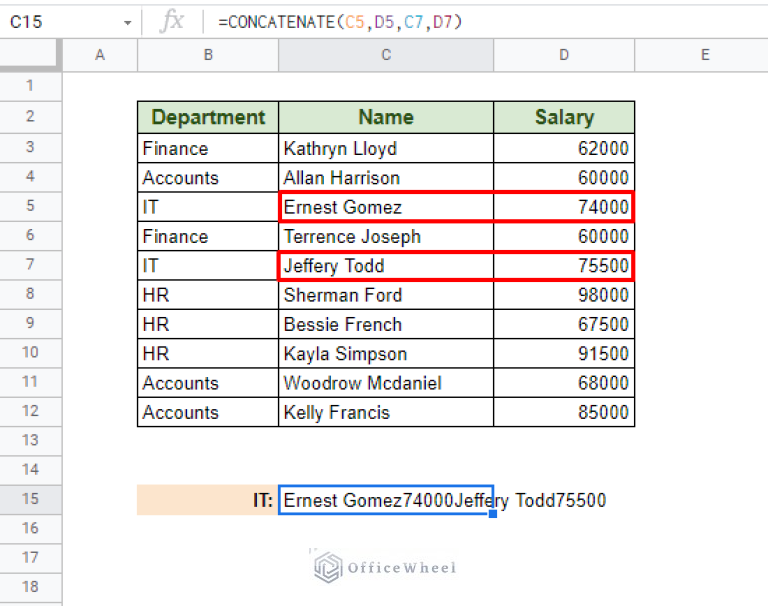Viewport: 768px width, 606px height.
Task: Select the Finance cell in row 6
Action: coord(208,237)
